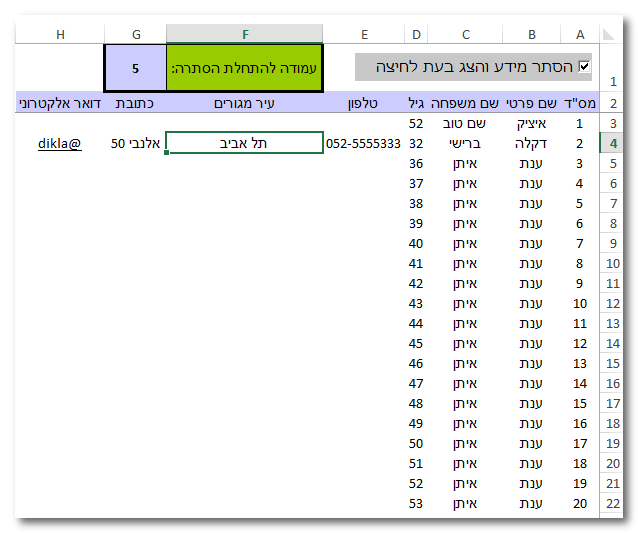Select the row 22 header

tap(611, 504)
